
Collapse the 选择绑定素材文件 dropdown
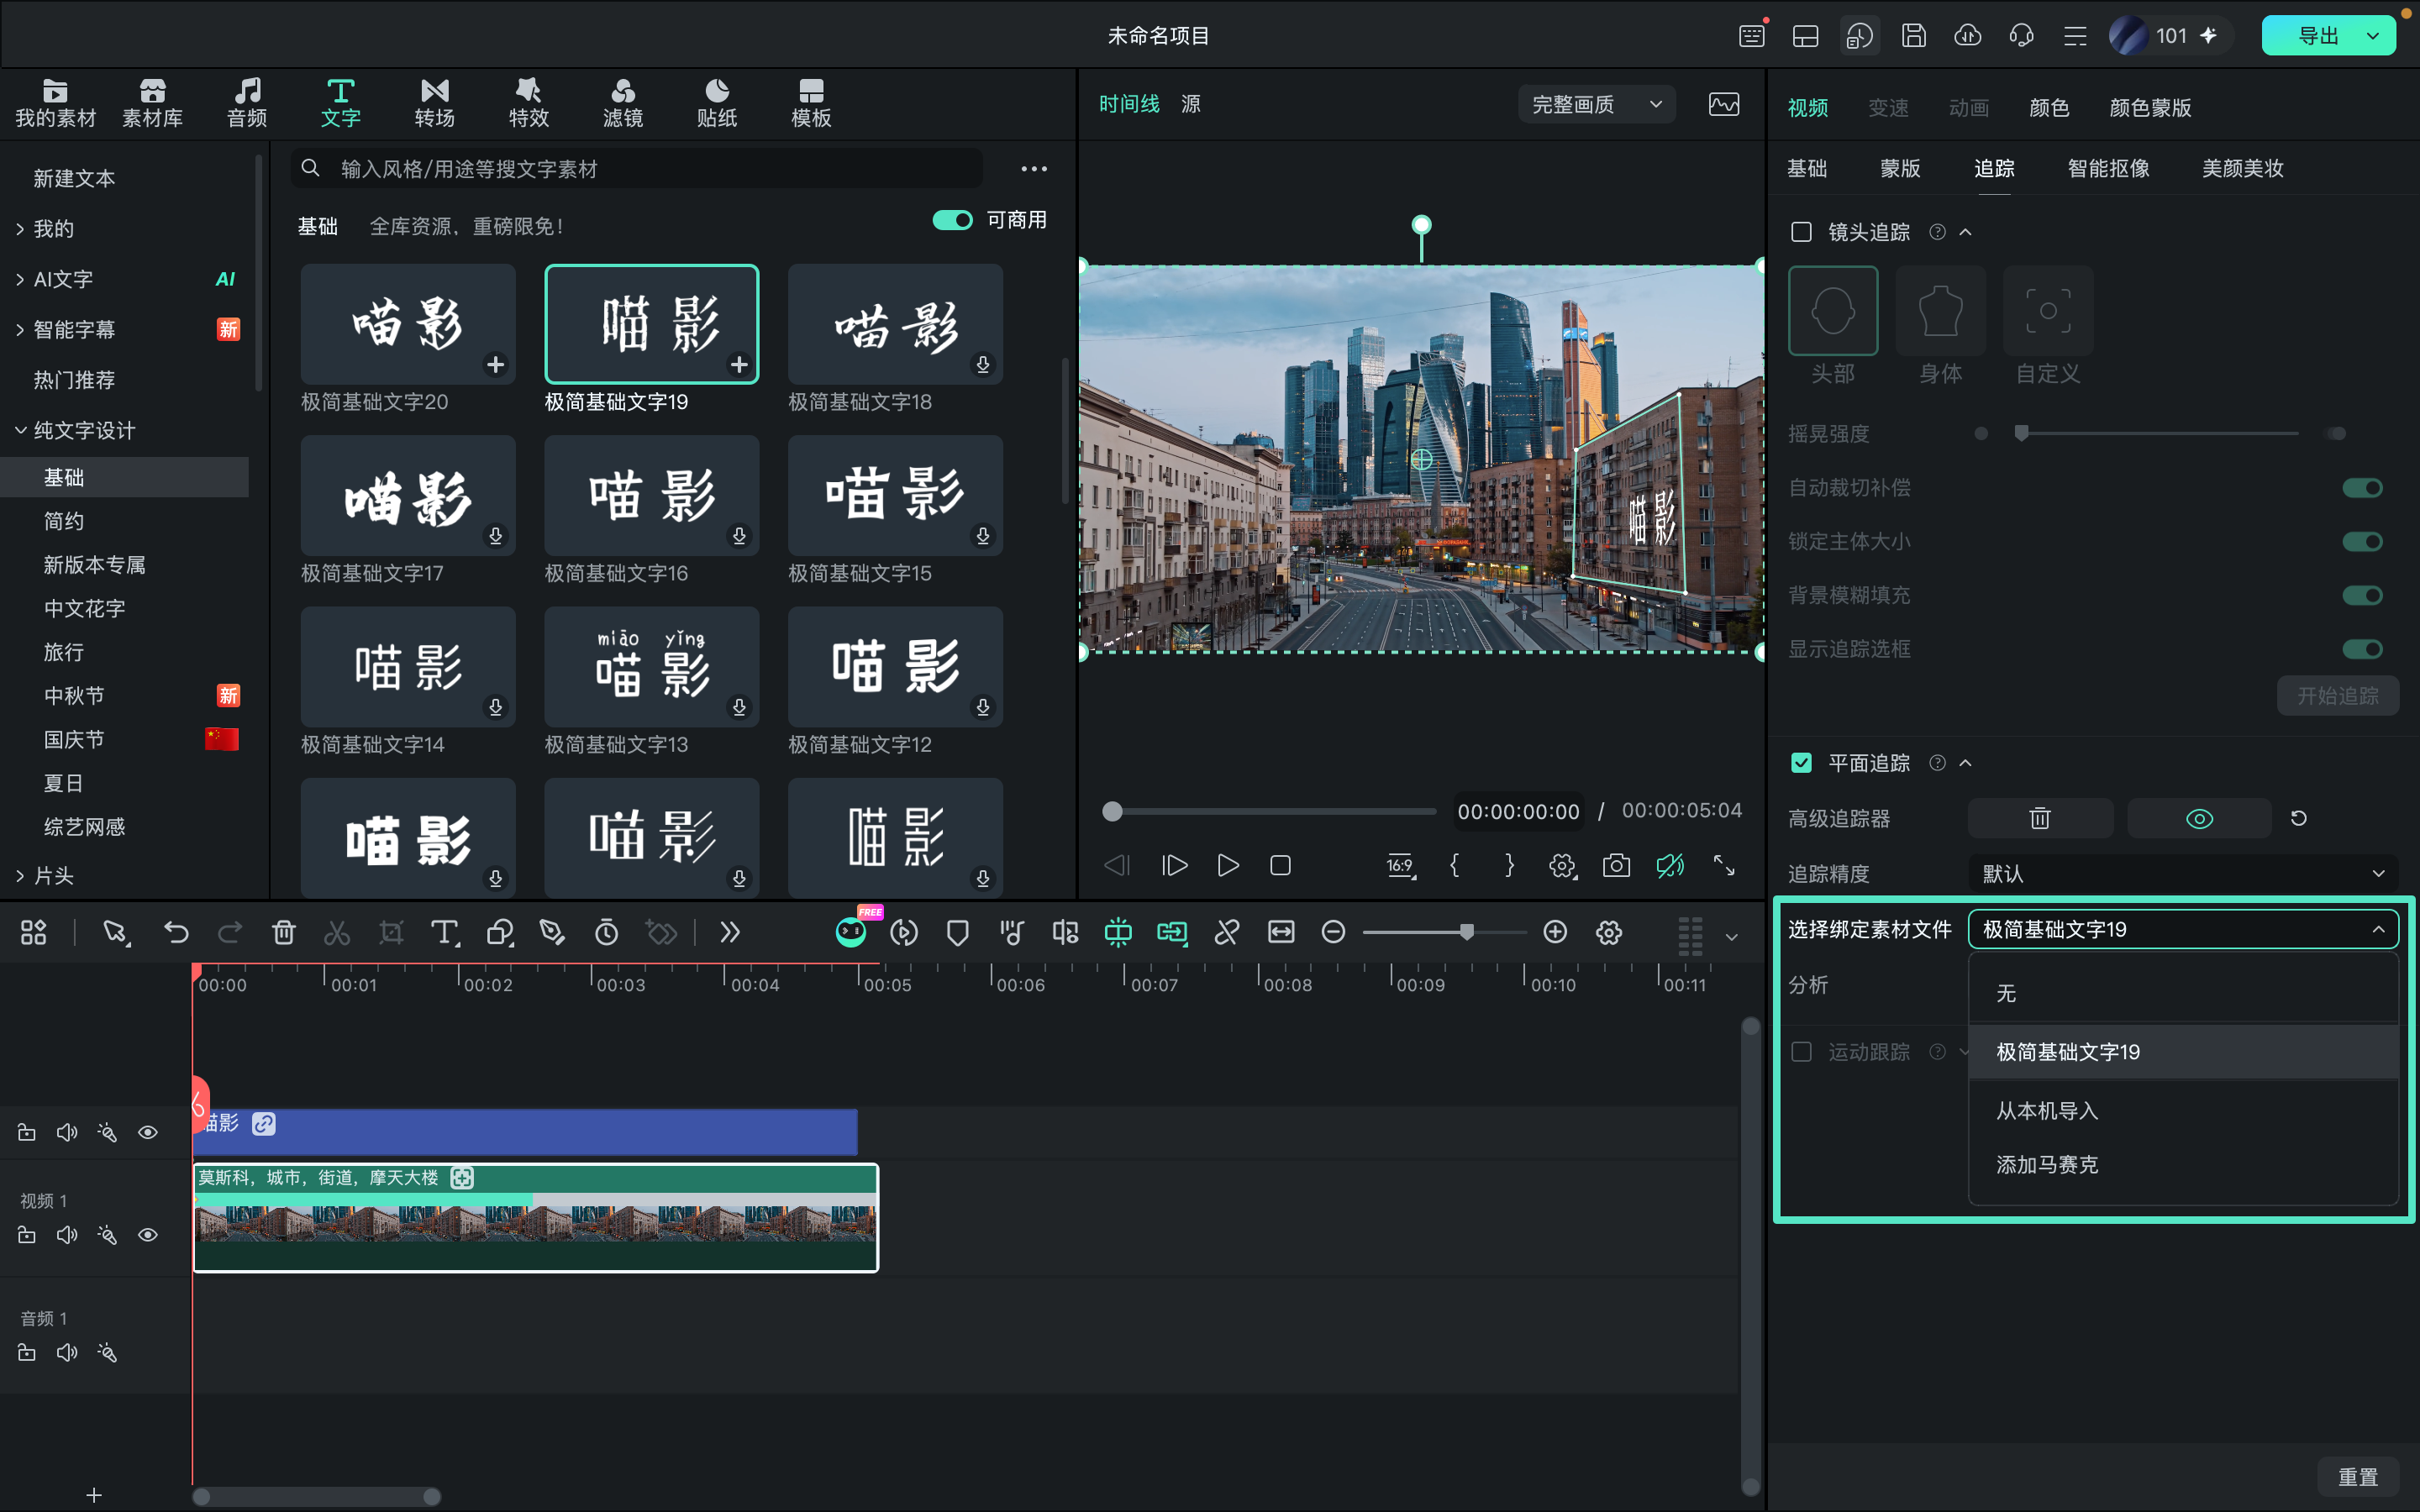2183,929
